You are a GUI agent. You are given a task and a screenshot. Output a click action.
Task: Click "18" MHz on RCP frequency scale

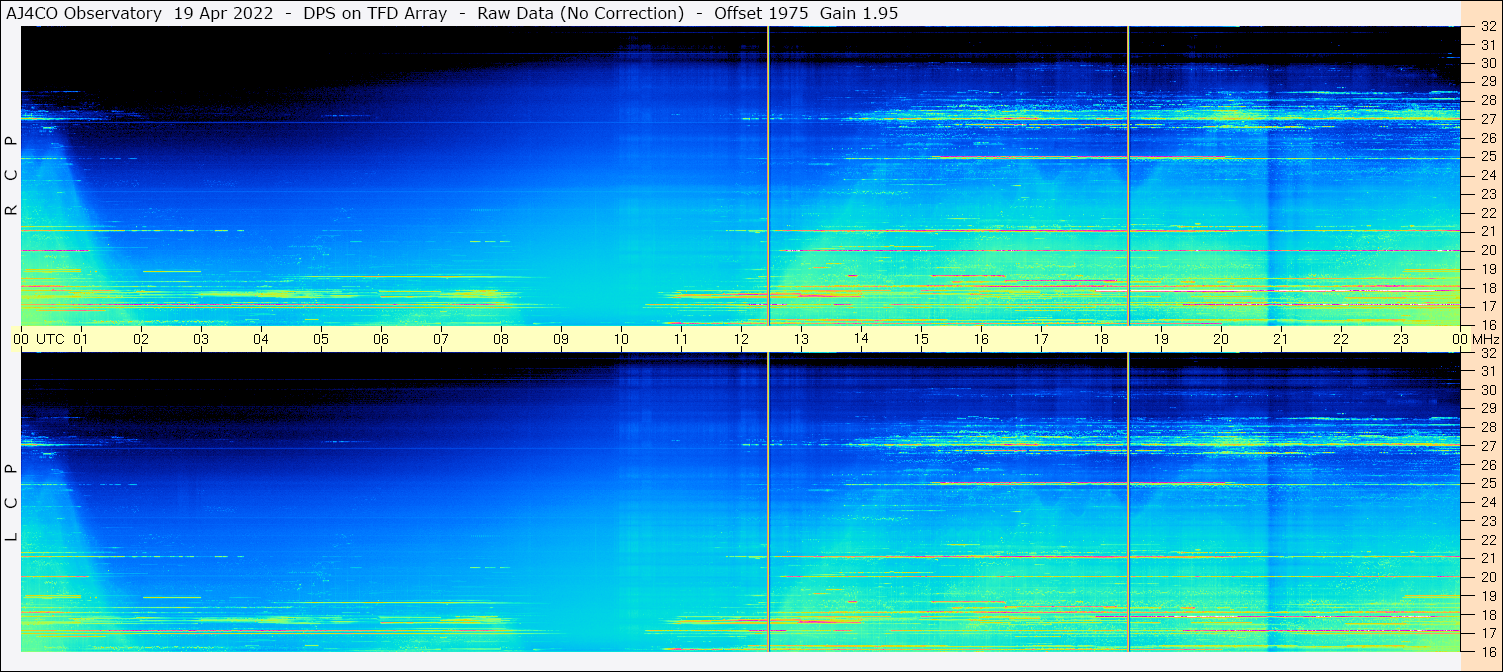pos(1488,288)
